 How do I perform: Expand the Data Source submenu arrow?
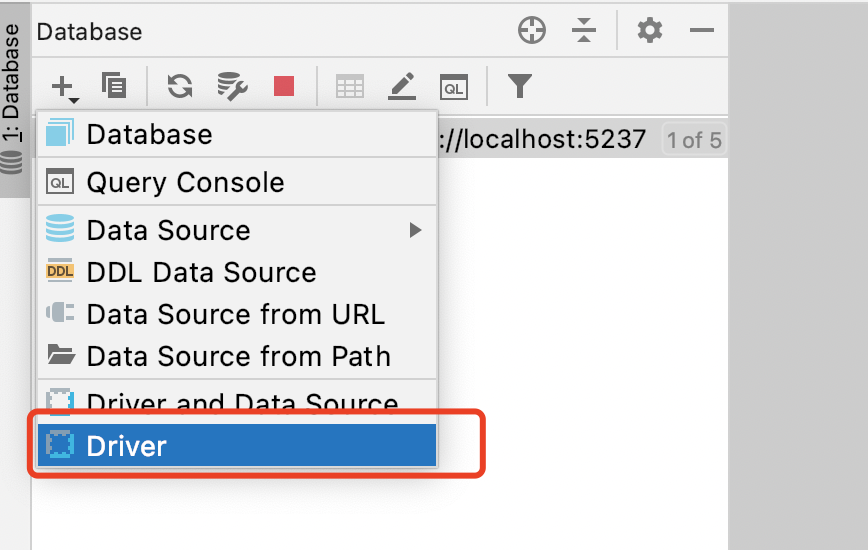click(415, 230)
